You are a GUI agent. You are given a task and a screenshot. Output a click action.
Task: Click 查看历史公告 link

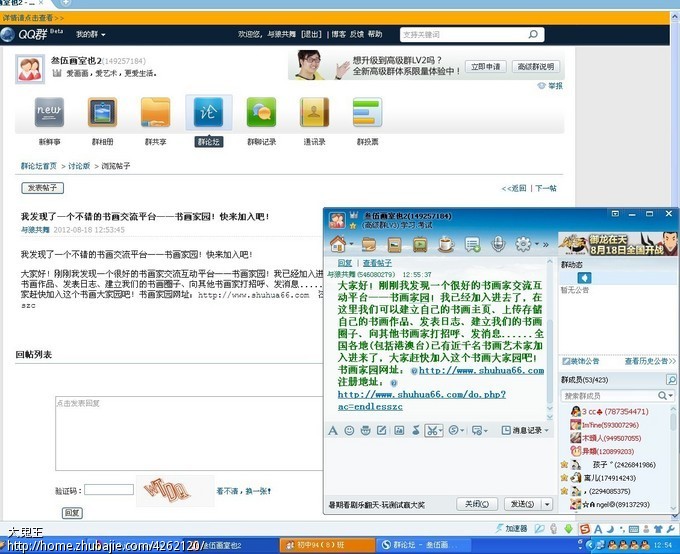tap(650, 361)
